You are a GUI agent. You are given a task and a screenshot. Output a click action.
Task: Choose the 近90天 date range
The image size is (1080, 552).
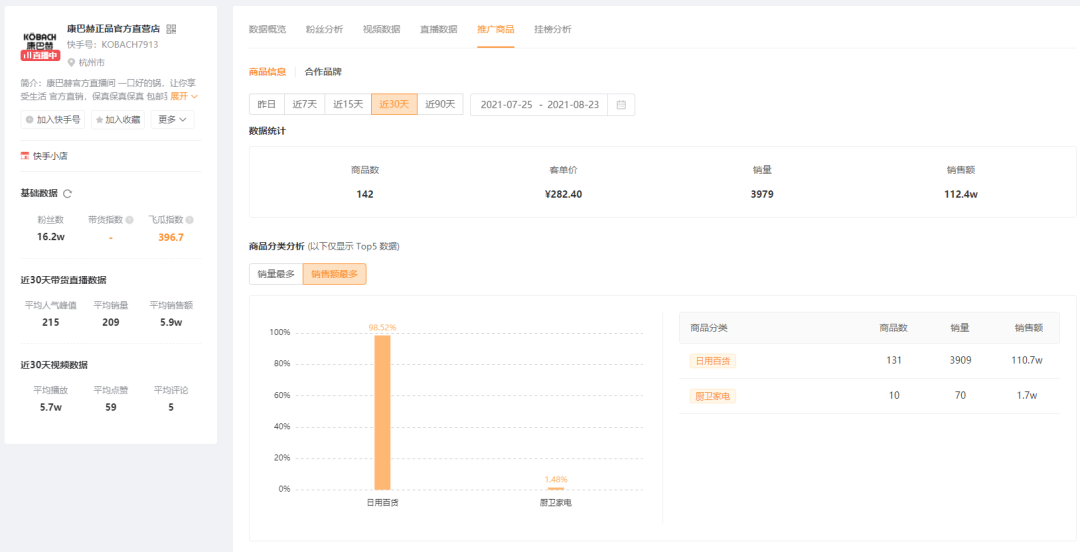click(x=440, y=104)
